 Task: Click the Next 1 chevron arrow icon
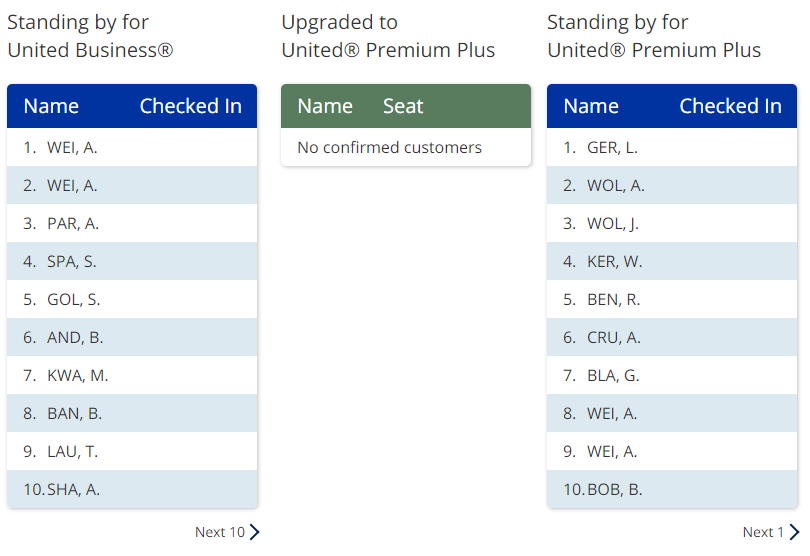coord(794,532)
